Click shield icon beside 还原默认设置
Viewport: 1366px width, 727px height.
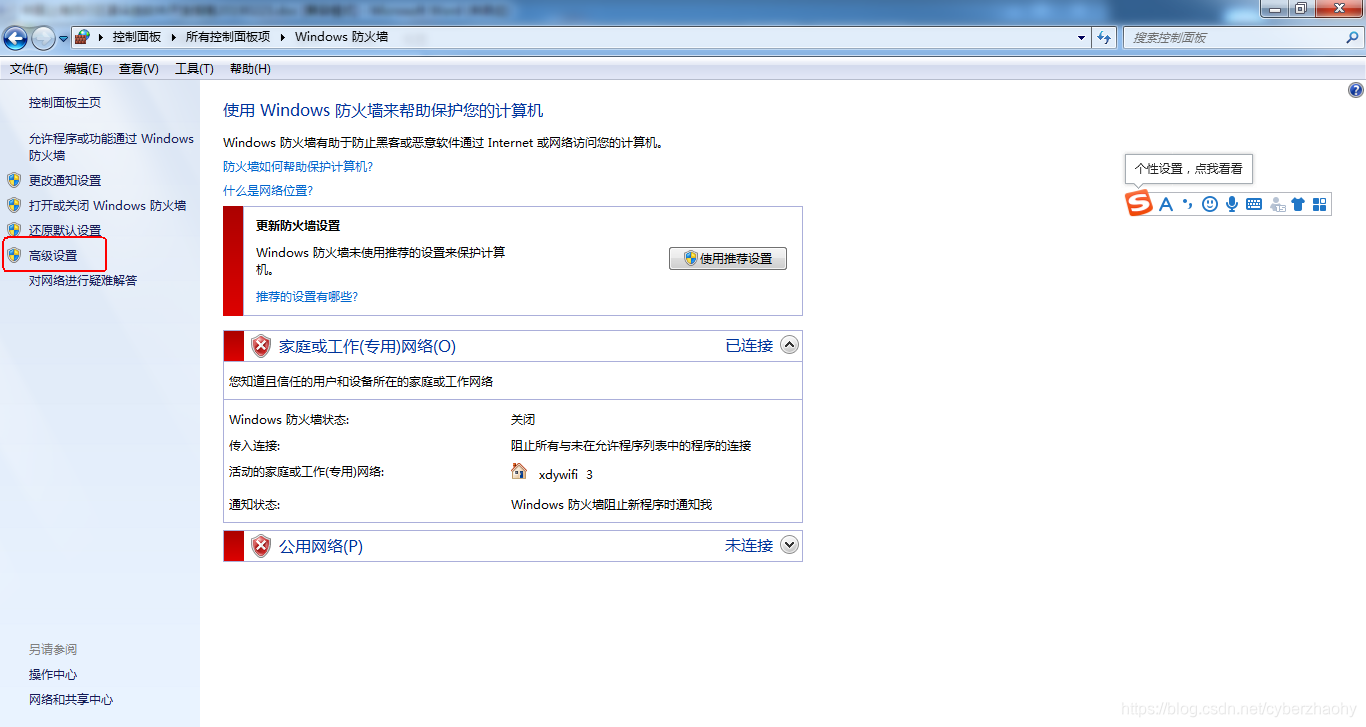point(14,230)
